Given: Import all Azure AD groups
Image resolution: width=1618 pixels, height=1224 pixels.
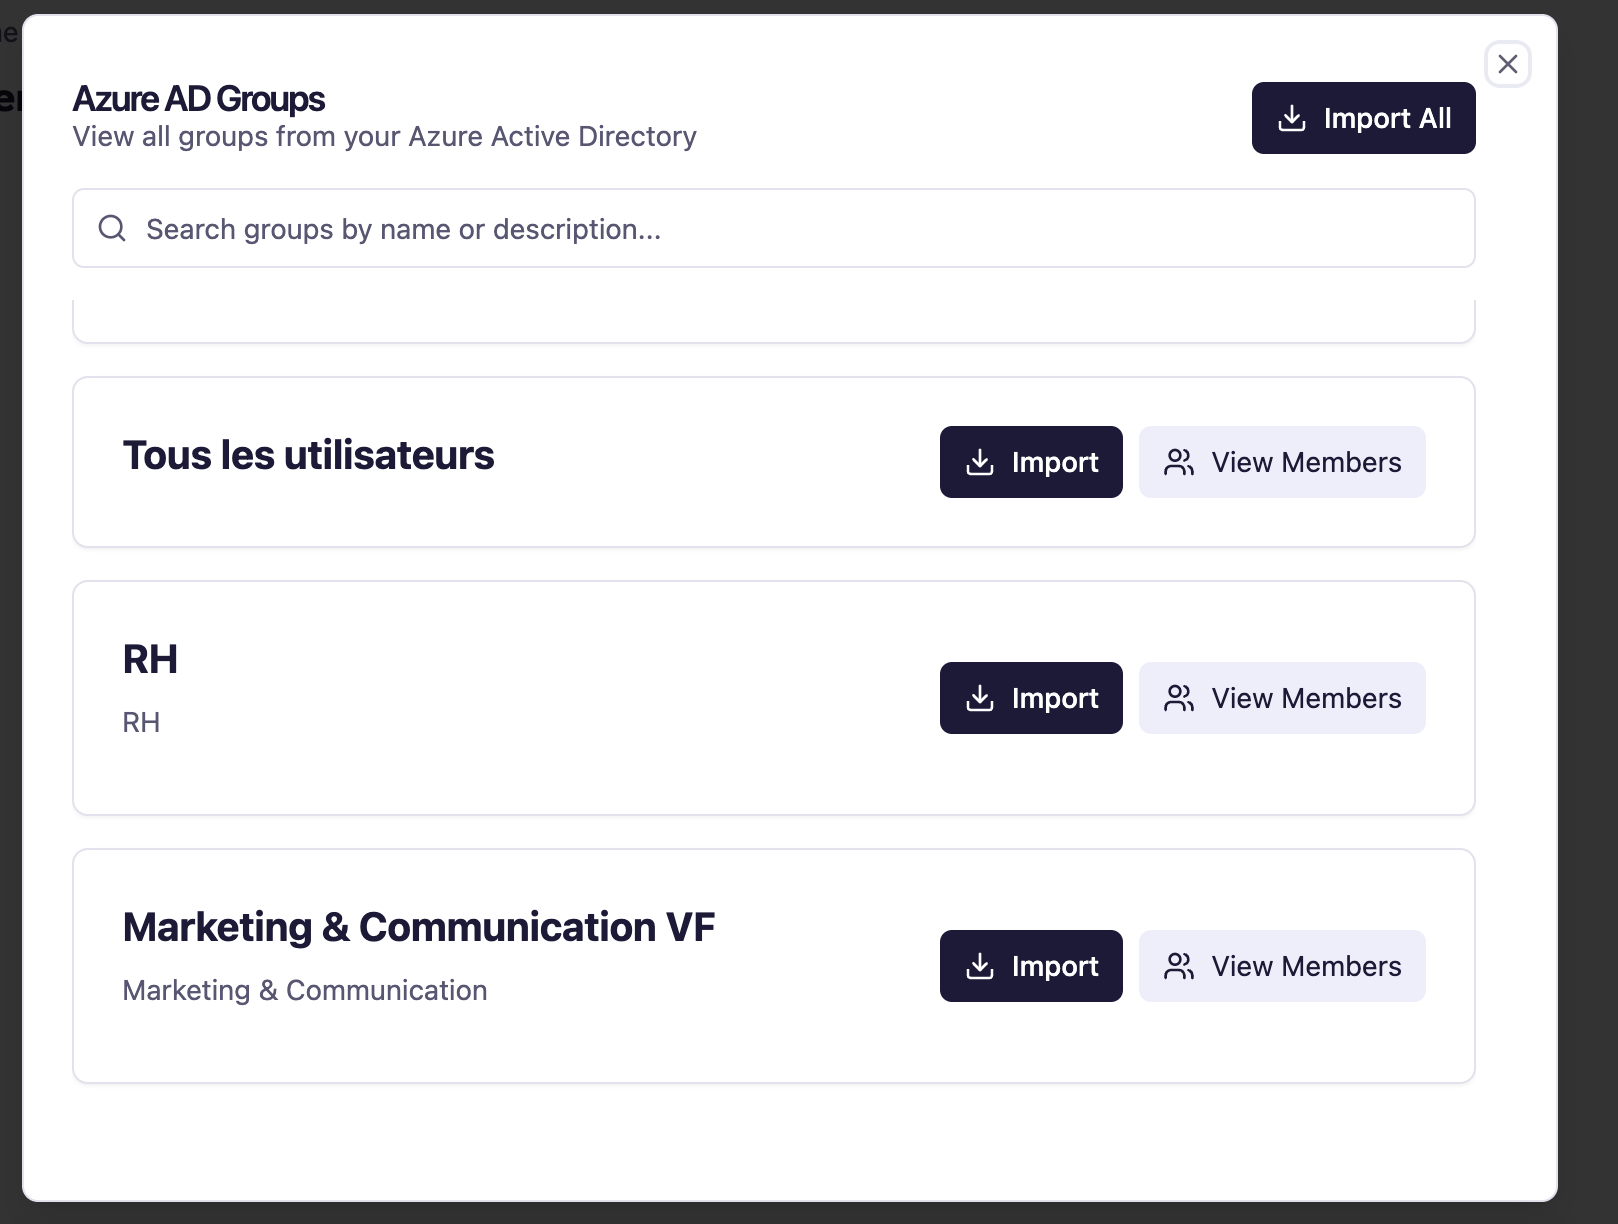Looking at the screenshot, I should pos(1363,118).
